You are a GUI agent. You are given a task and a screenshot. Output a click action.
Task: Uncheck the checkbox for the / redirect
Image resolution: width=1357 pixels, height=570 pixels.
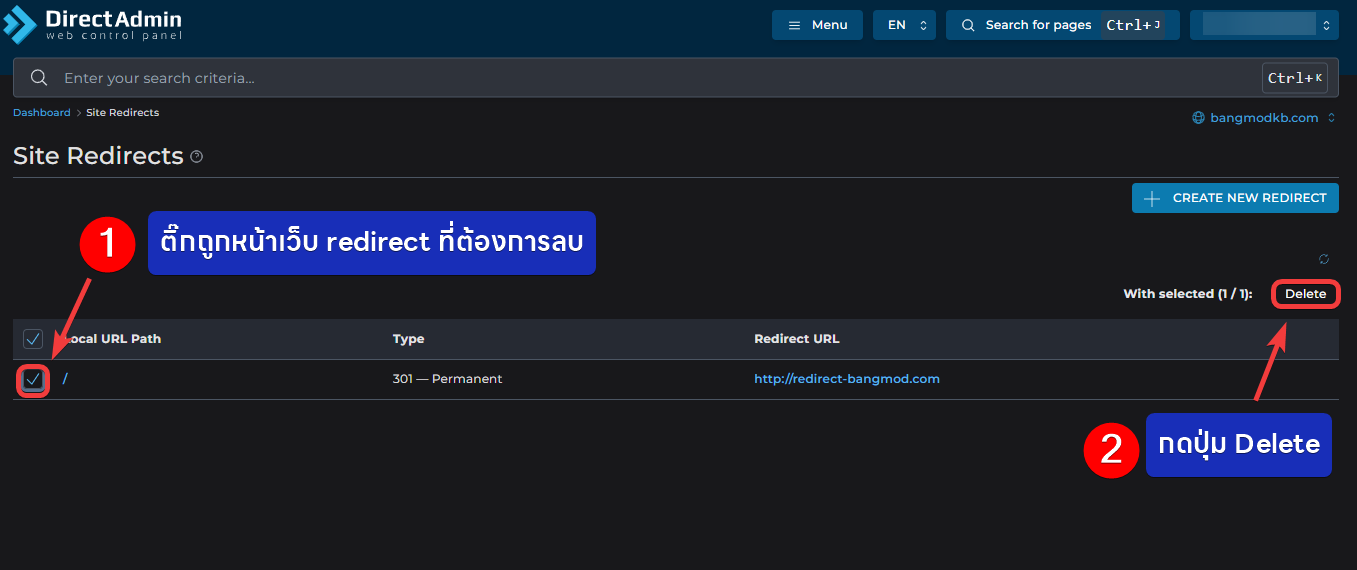33,379
